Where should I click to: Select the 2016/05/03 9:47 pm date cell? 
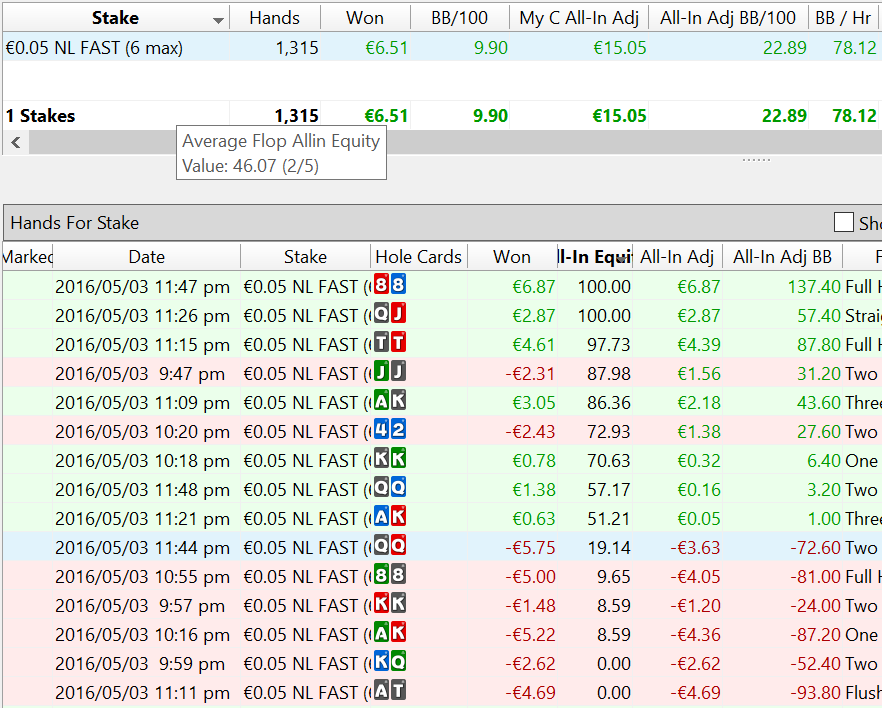(142, 374)
